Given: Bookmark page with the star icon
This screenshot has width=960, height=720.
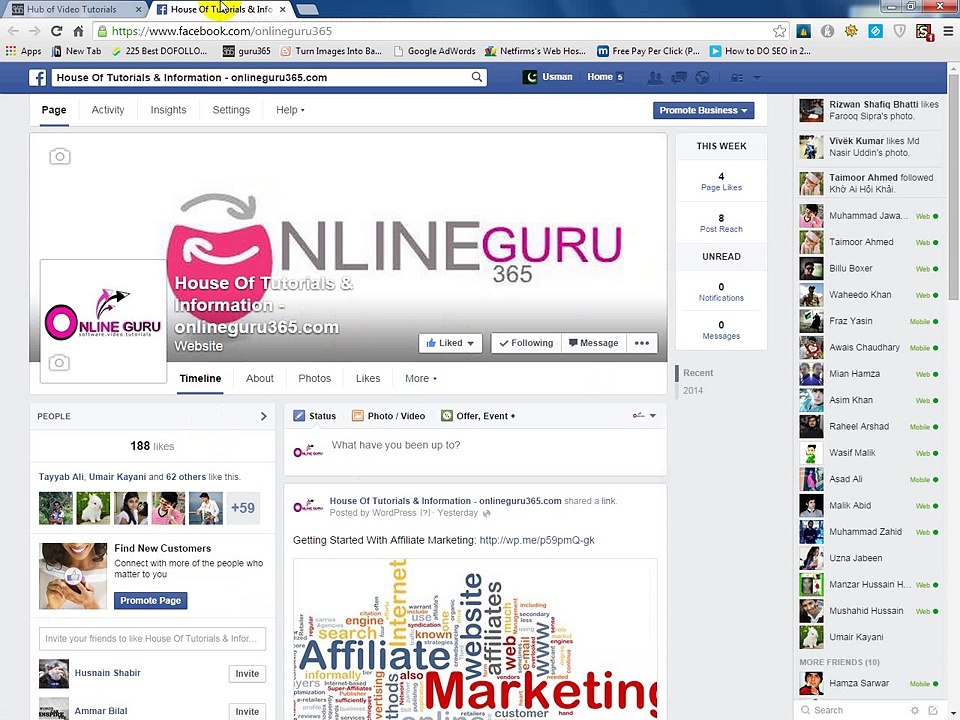Looking at the screenshot, I should 779,31.
